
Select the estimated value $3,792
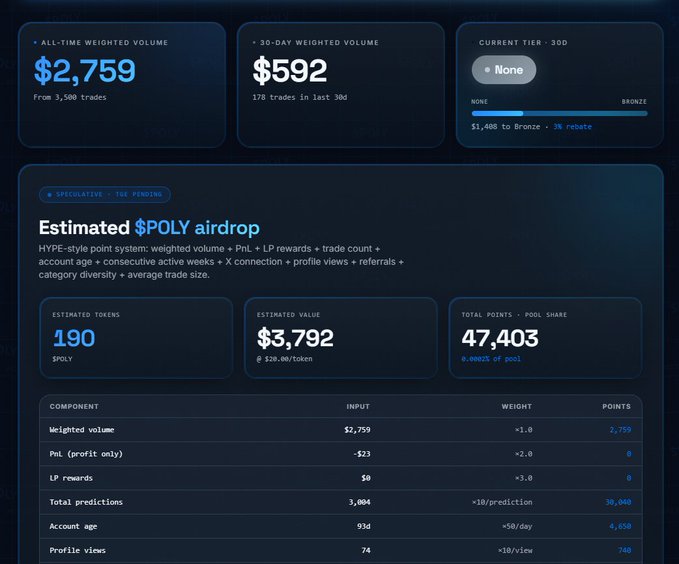point(295,338)
